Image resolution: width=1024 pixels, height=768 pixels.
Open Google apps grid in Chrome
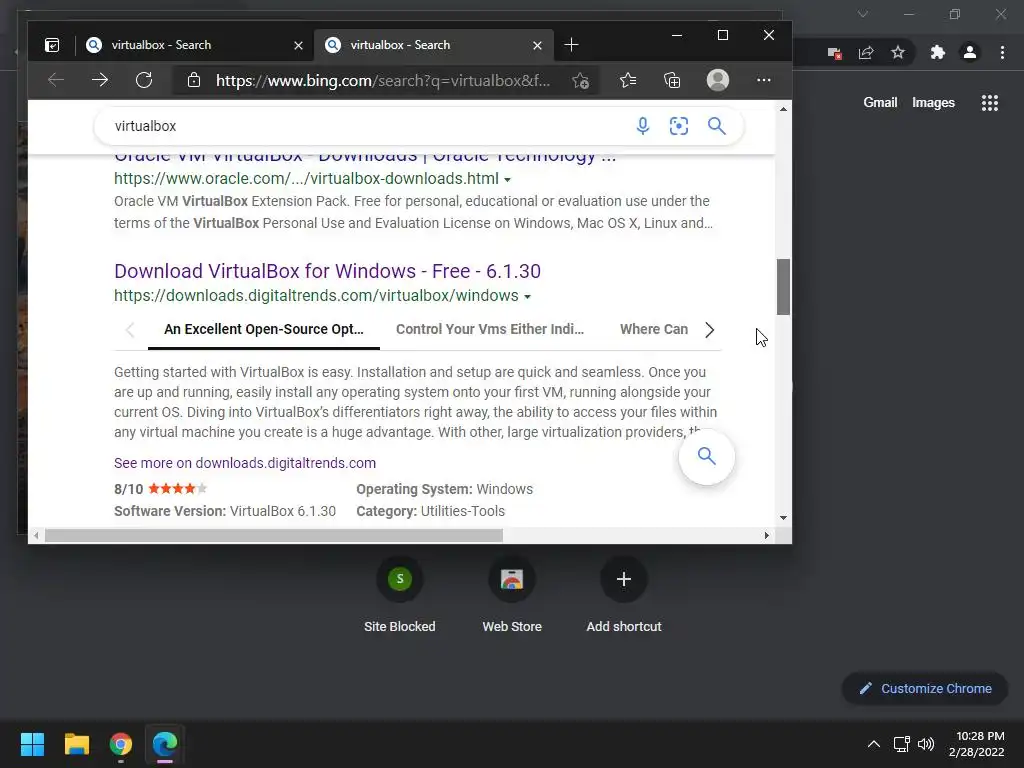(x=990, y=103)
